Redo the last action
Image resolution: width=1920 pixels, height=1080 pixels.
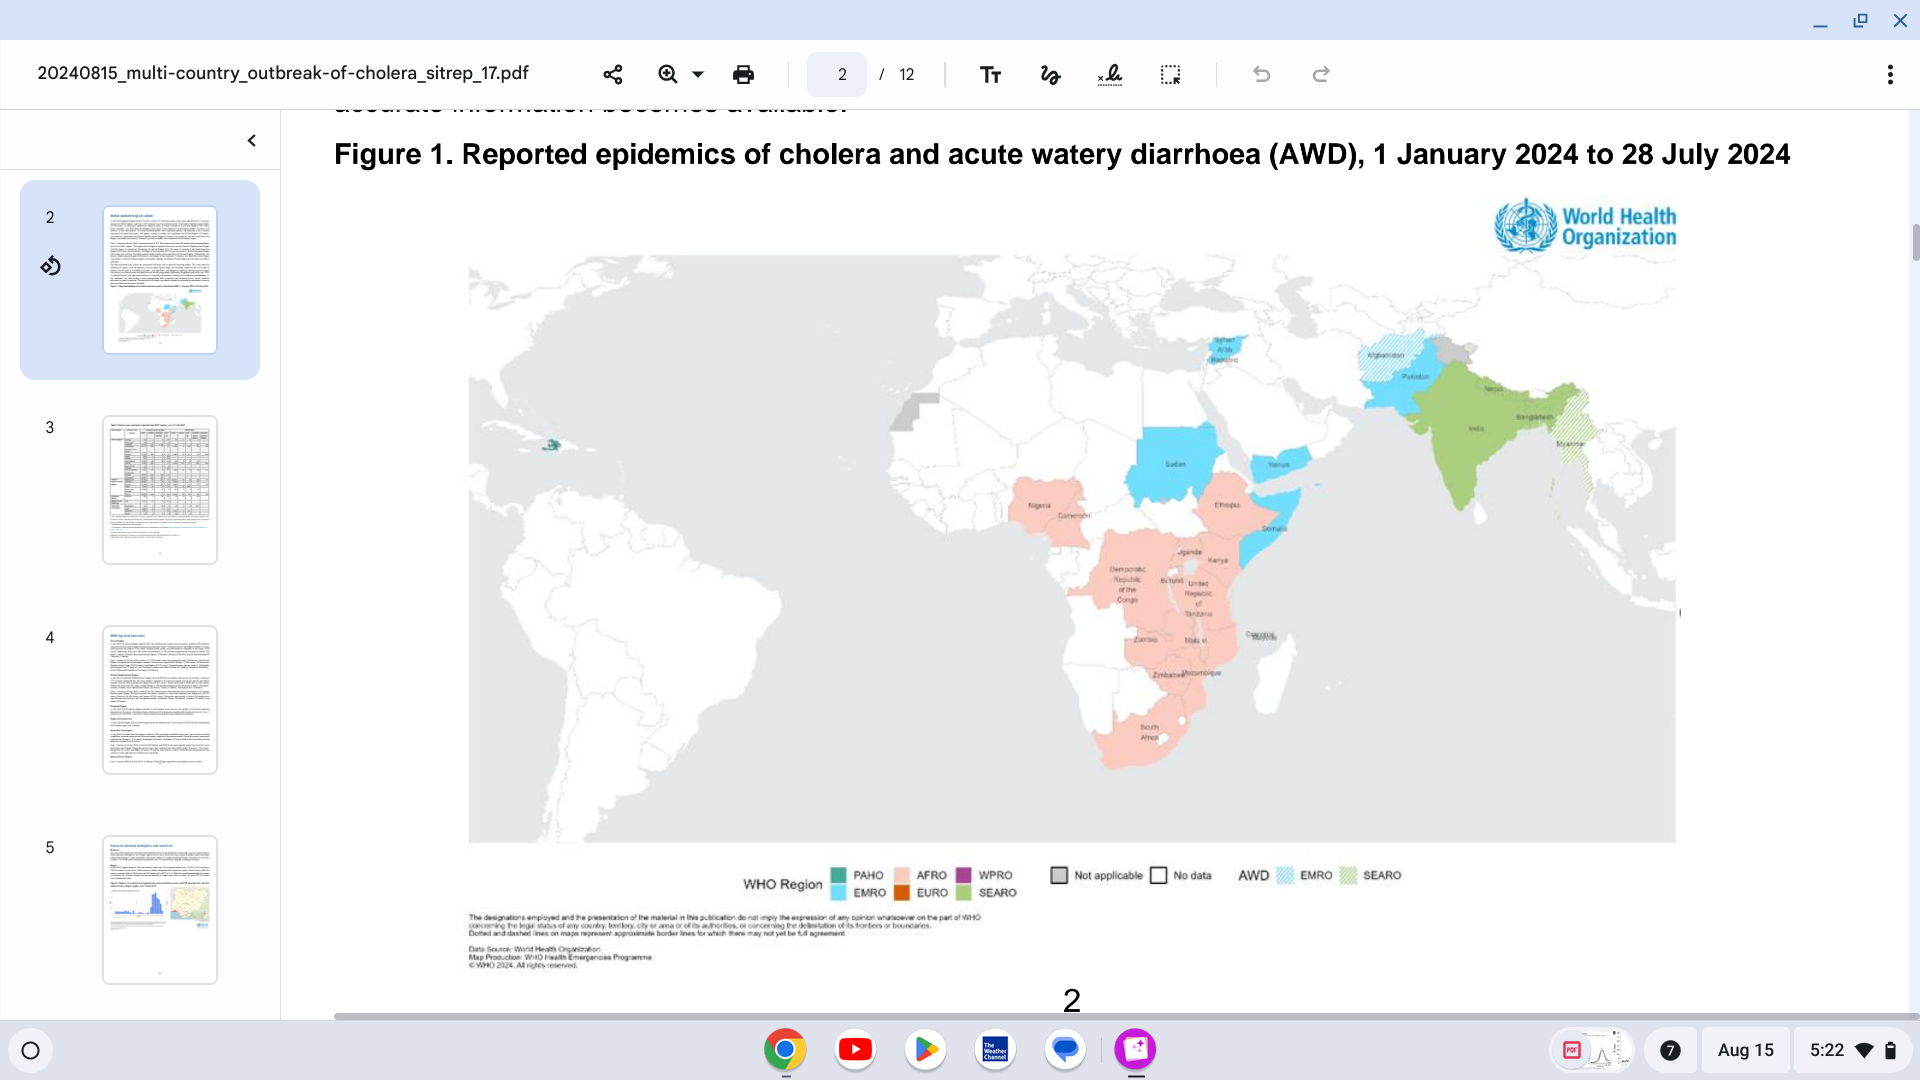pos(1321,74)
